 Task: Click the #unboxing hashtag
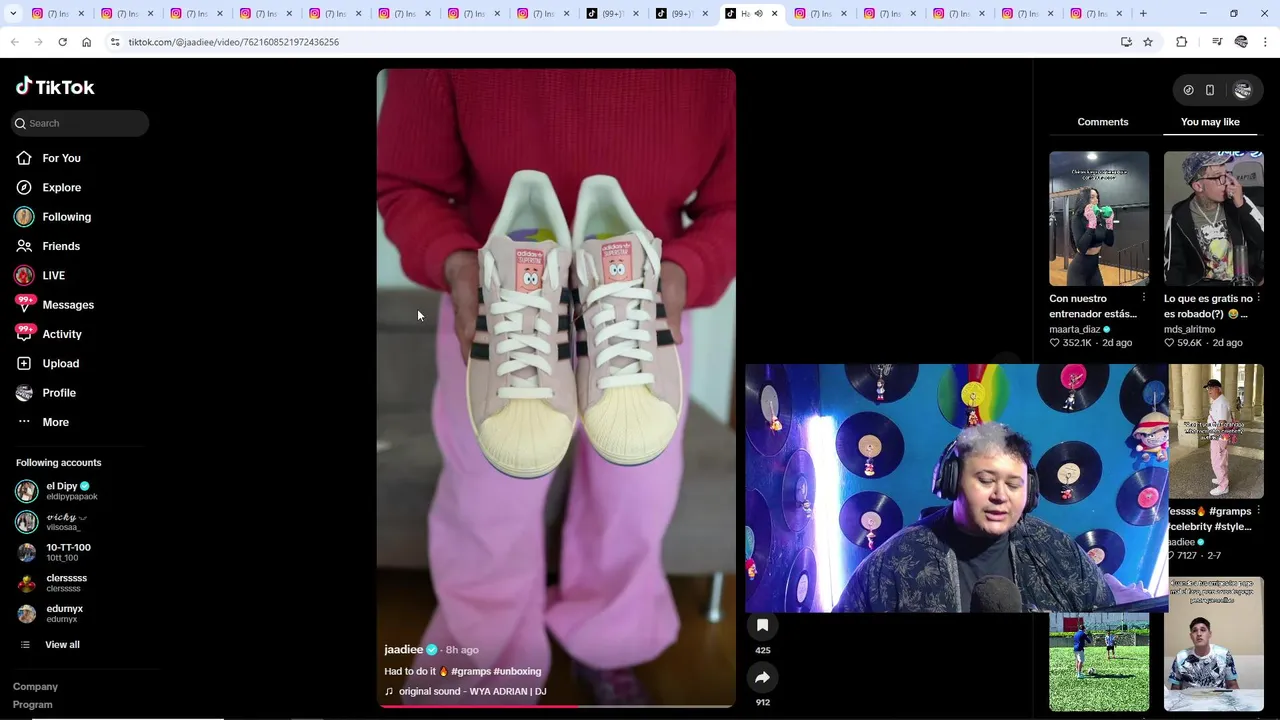(517, 671)
